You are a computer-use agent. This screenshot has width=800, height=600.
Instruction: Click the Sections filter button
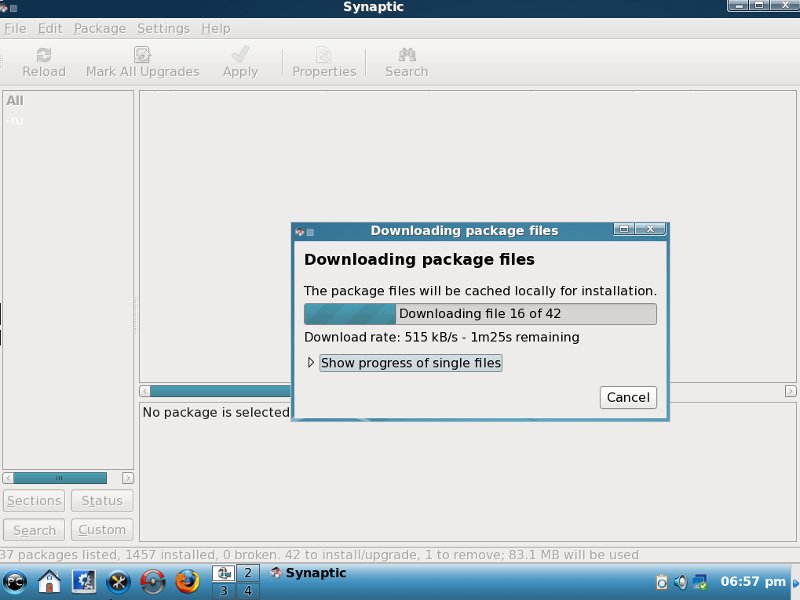(x=34, y=501)
